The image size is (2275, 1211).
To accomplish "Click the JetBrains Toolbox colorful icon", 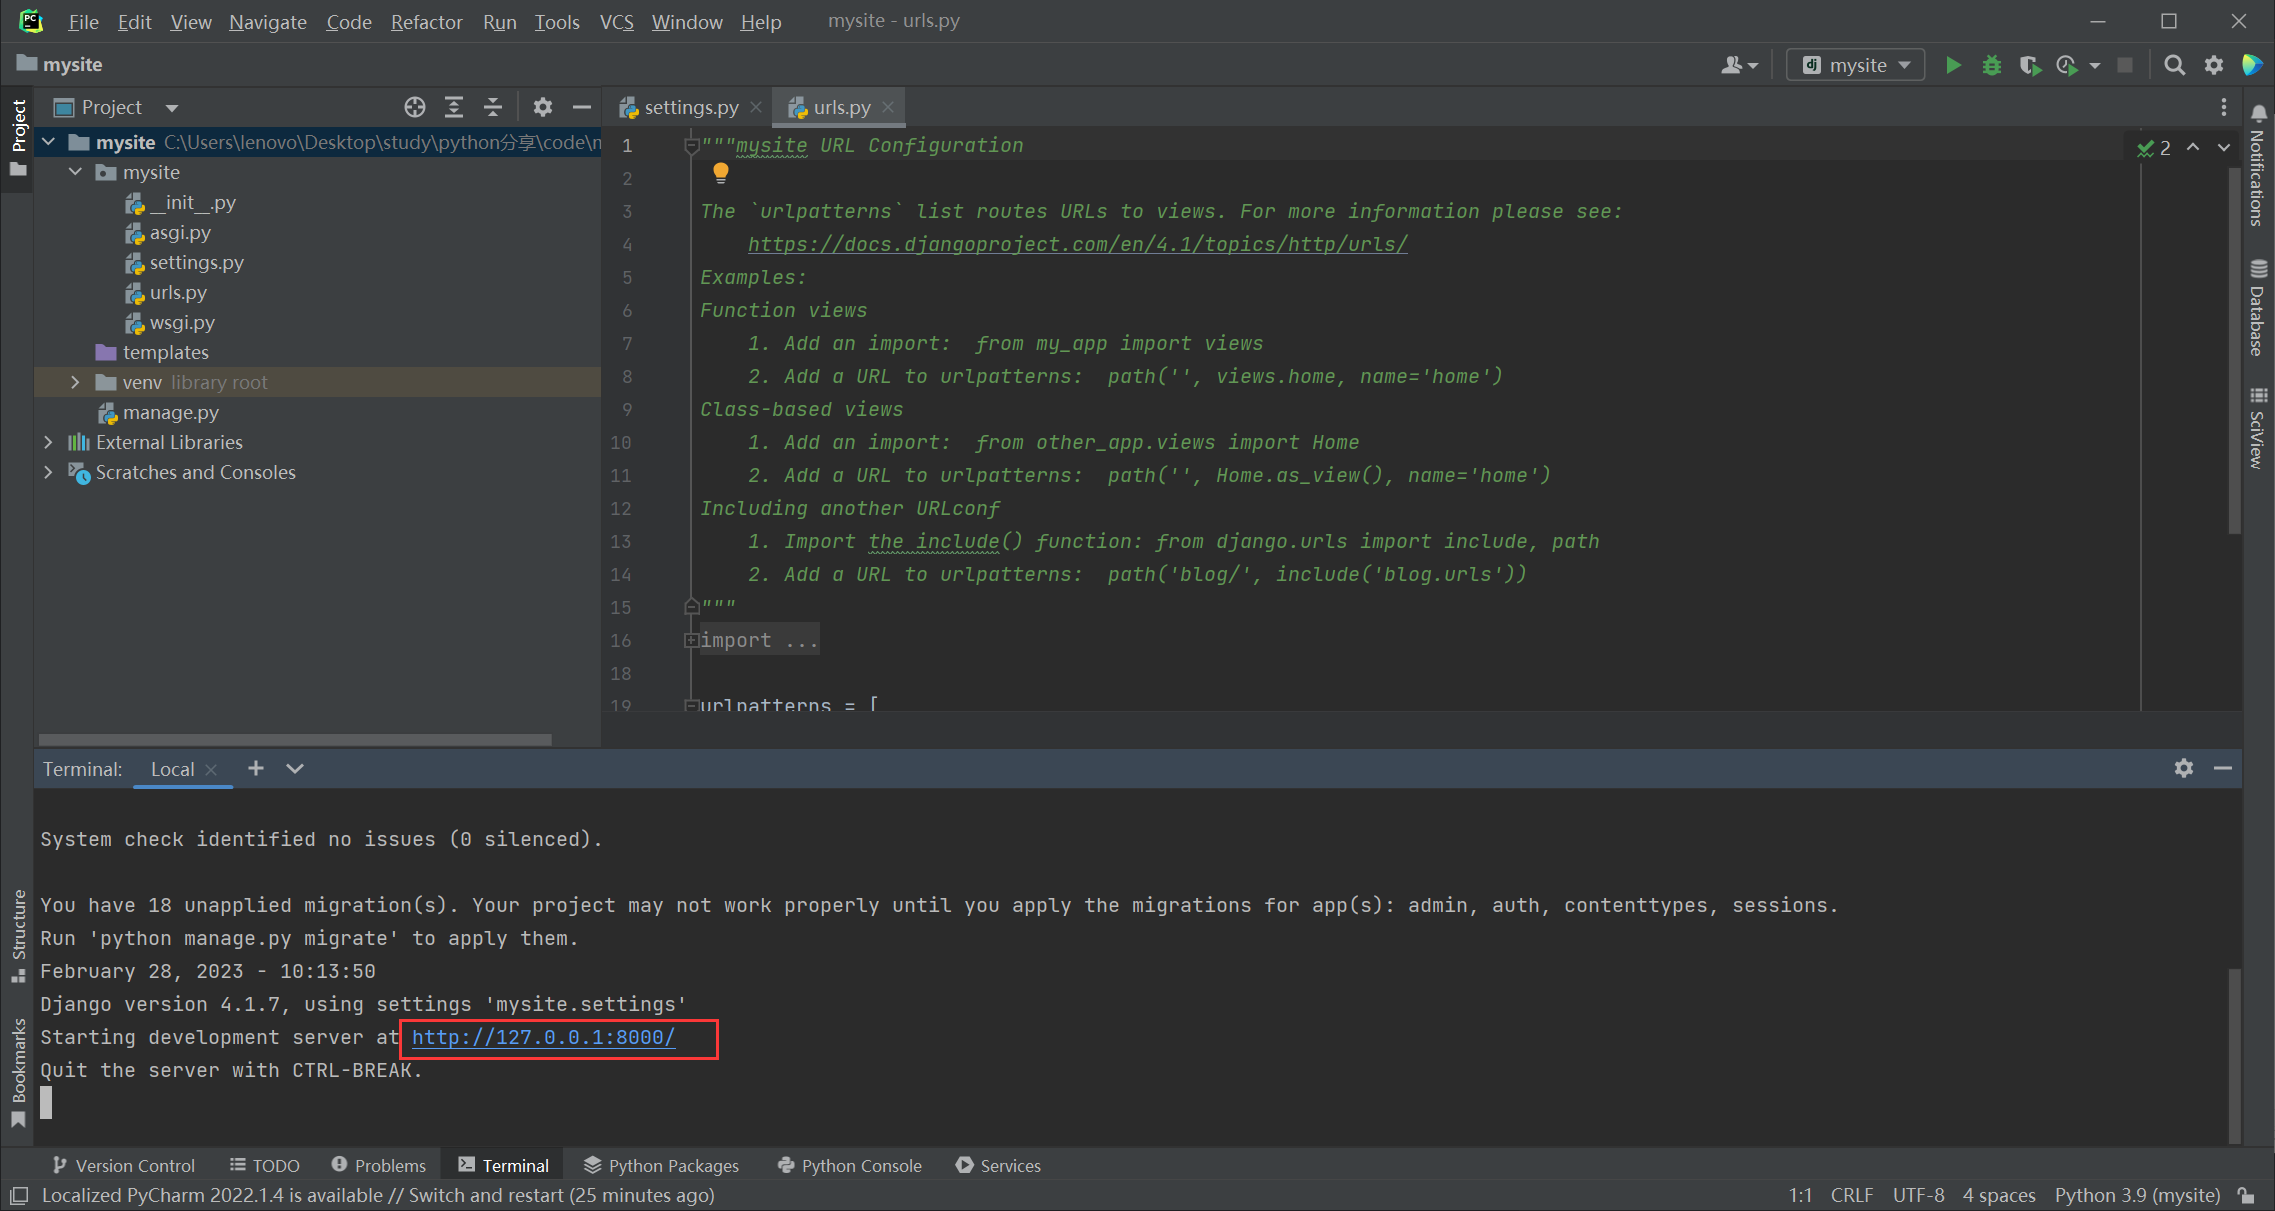I will click(2252, 65).
